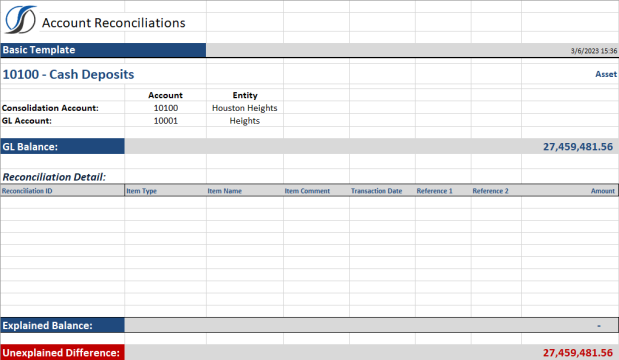The width and height of the screenshot is (619, 360).
Task: Select the GL Balance amount 27,459,481.56
Action: [x=578, y=147]
